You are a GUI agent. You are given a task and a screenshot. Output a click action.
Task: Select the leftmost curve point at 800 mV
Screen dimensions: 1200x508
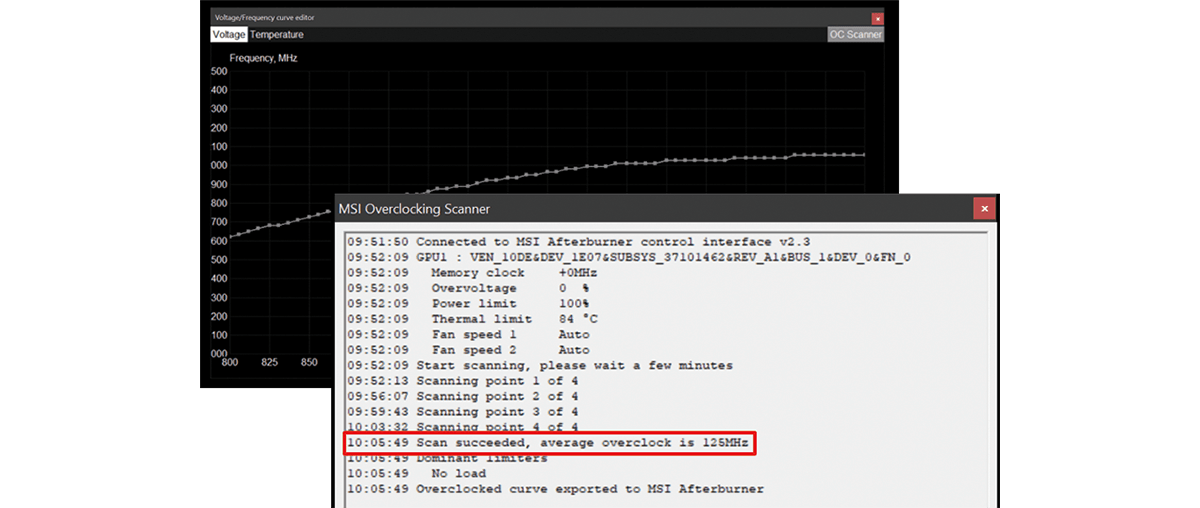click(231, 237)
